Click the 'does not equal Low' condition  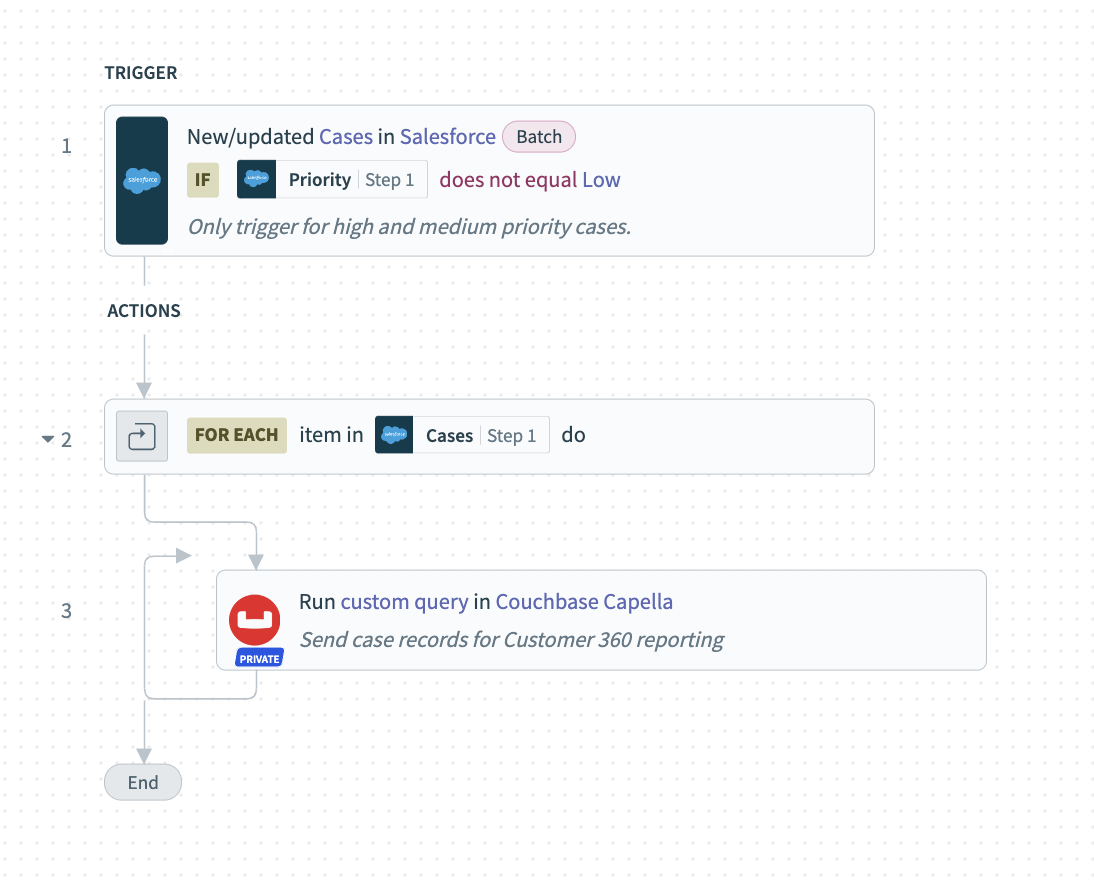(x=530, y=180)
